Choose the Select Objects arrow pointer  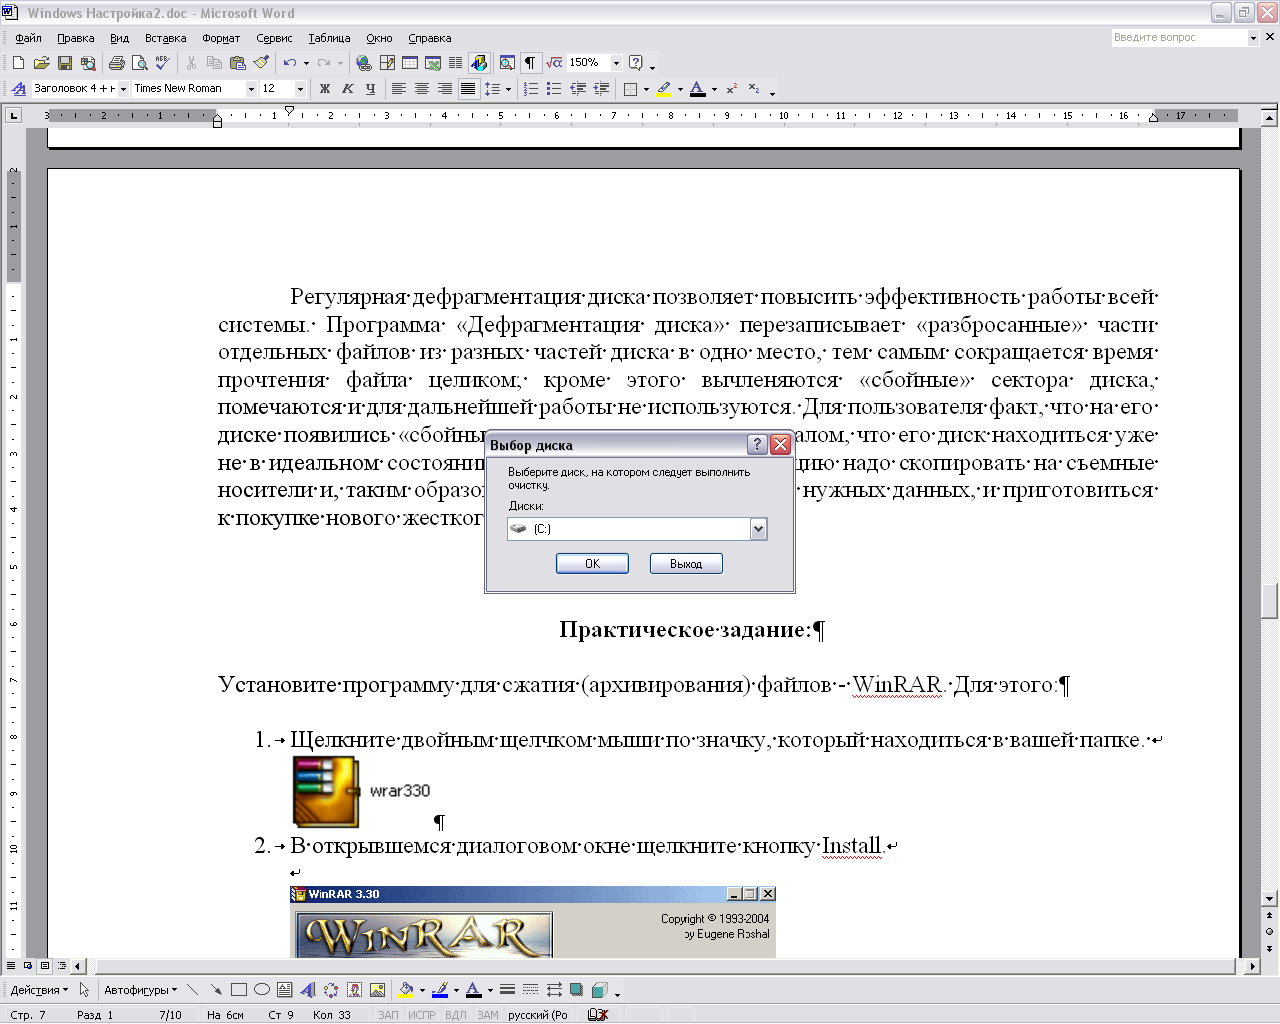(84, 990)
